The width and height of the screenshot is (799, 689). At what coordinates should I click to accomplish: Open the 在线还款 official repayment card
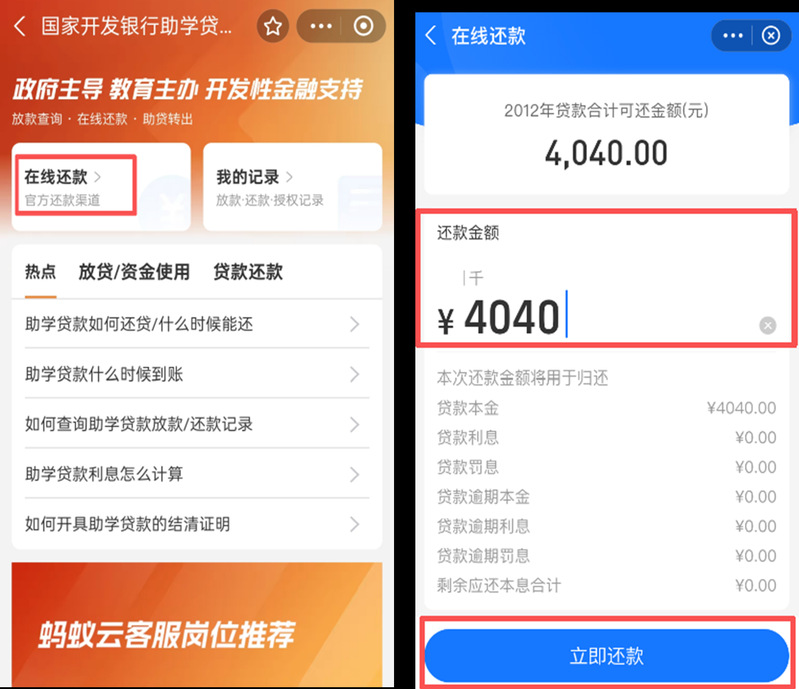[x=101, y=187]
